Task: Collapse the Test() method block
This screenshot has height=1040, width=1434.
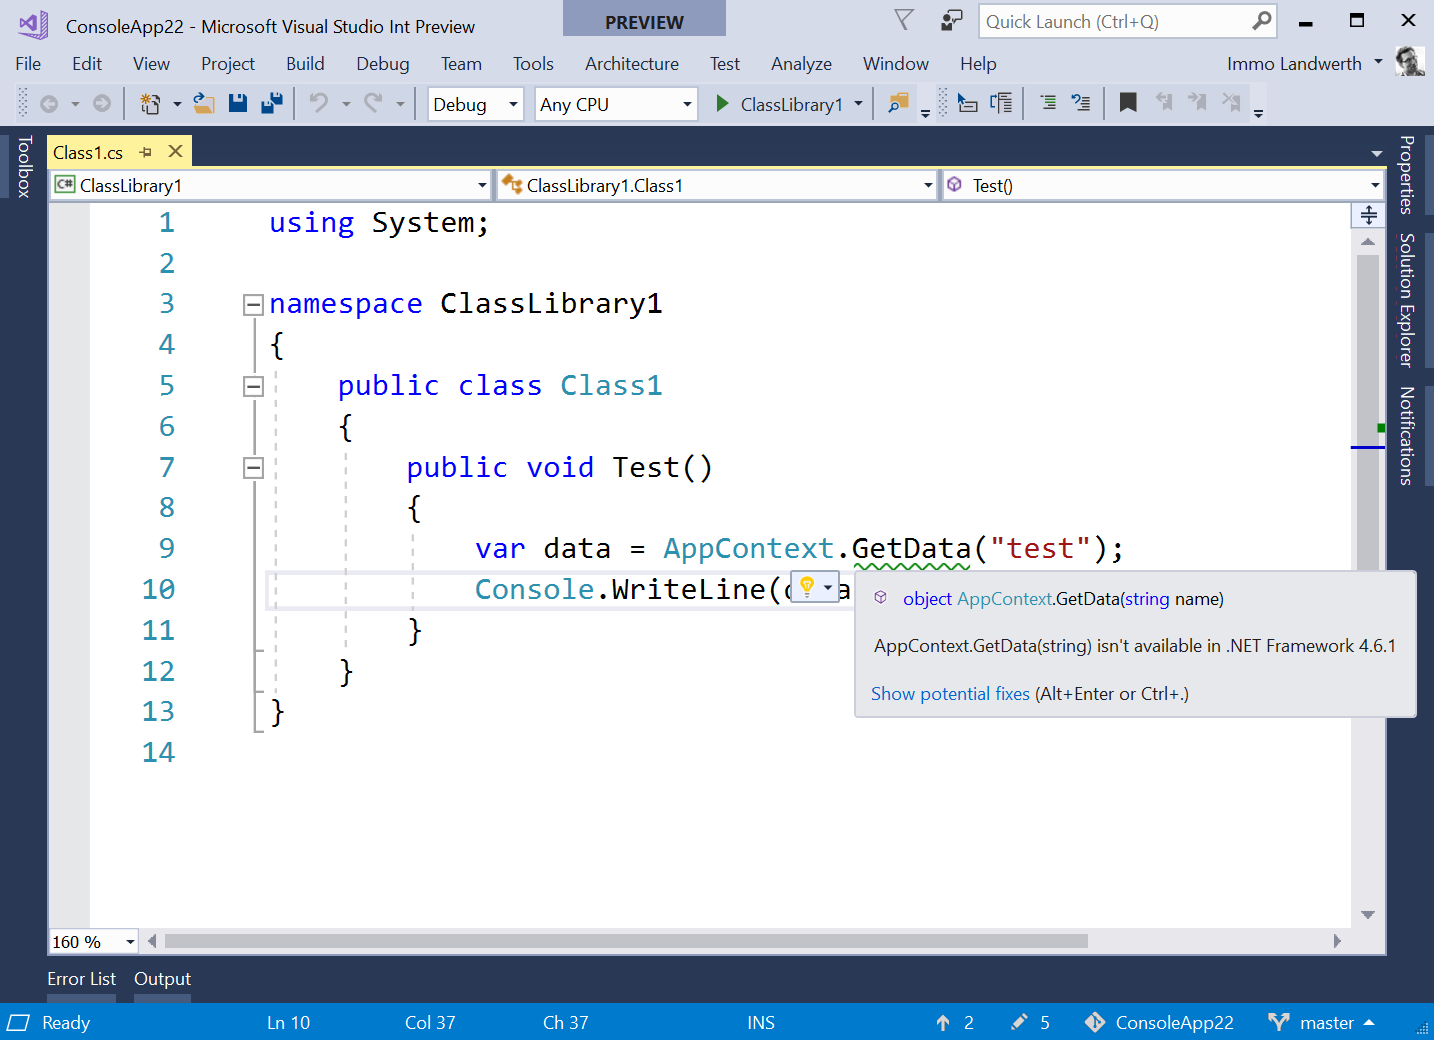Action: click(x=253, y=468)
